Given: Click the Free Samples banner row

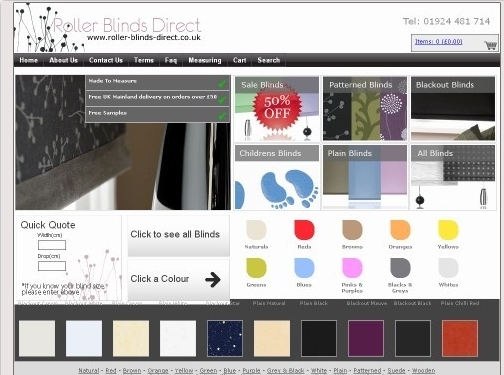Looking at the screenshot, I should (158, 114).
